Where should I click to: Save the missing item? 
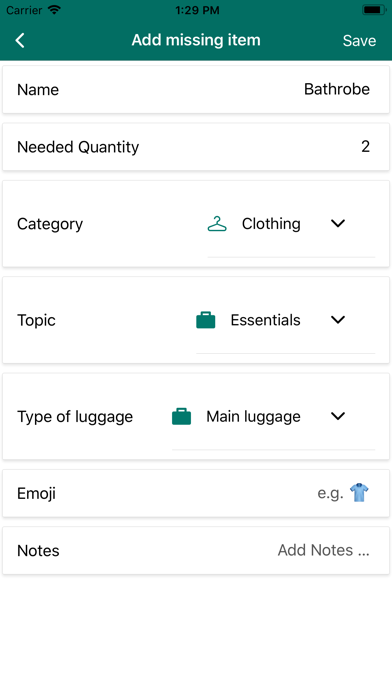359,40
